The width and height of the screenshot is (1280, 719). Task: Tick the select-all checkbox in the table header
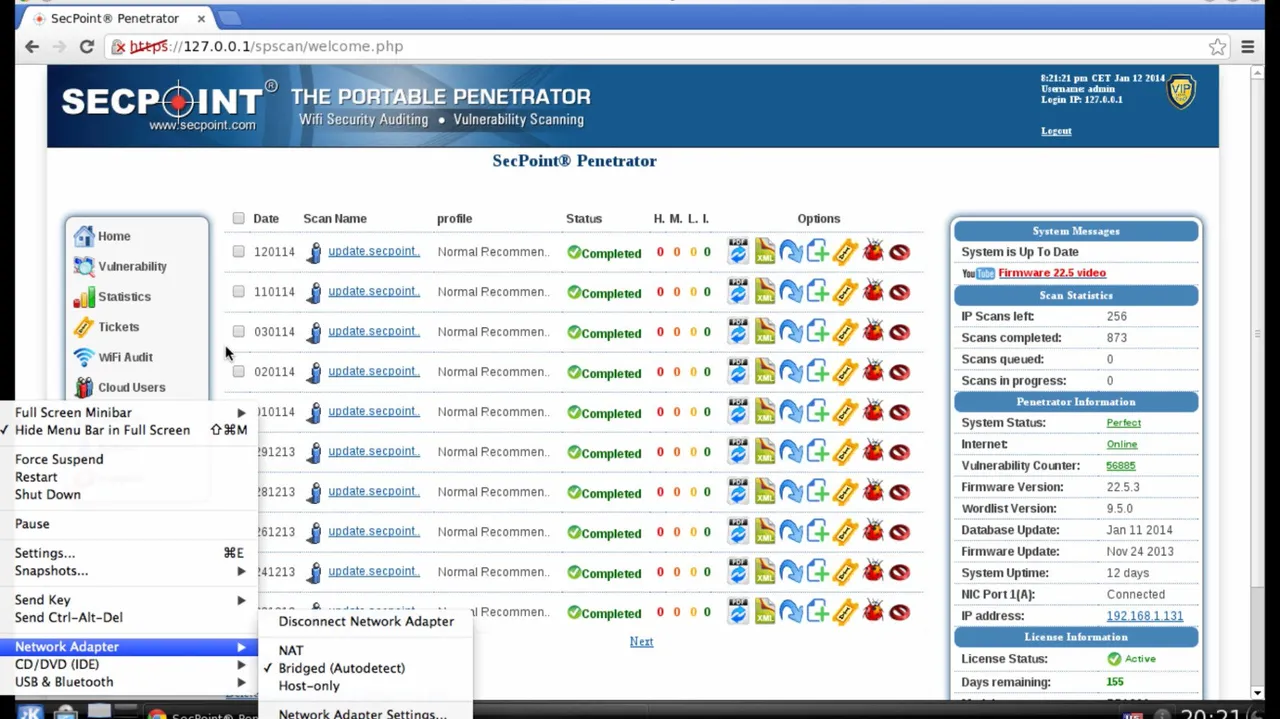238,218
